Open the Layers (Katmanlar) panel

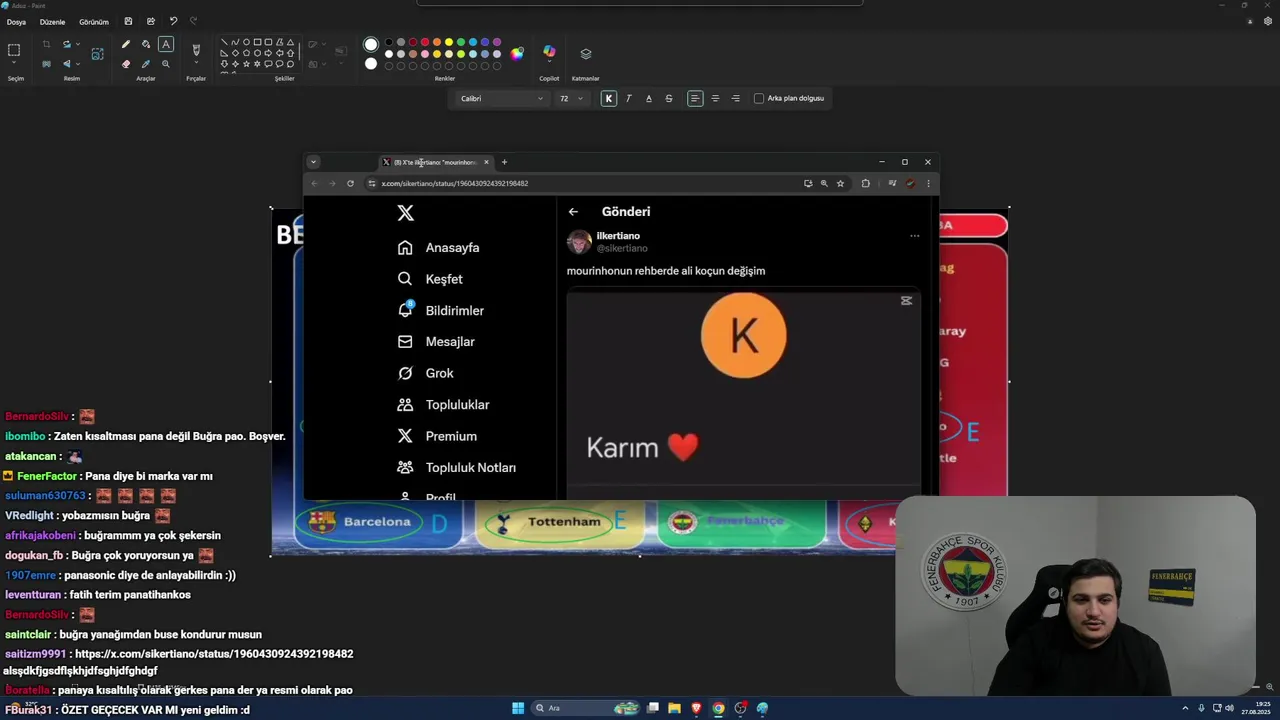(586, 54)
